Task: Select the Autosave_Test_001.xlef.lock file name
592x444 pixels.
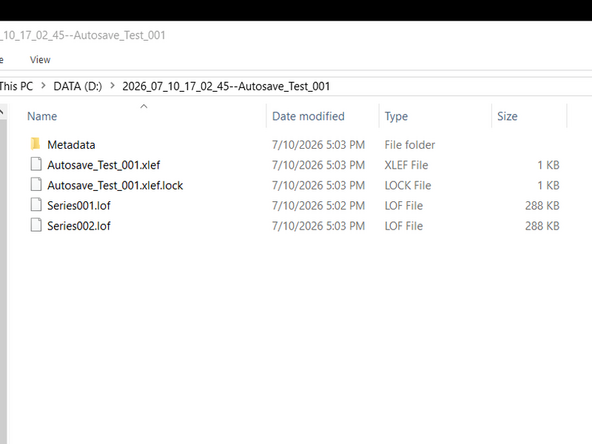Action: (x=115, y=185)
